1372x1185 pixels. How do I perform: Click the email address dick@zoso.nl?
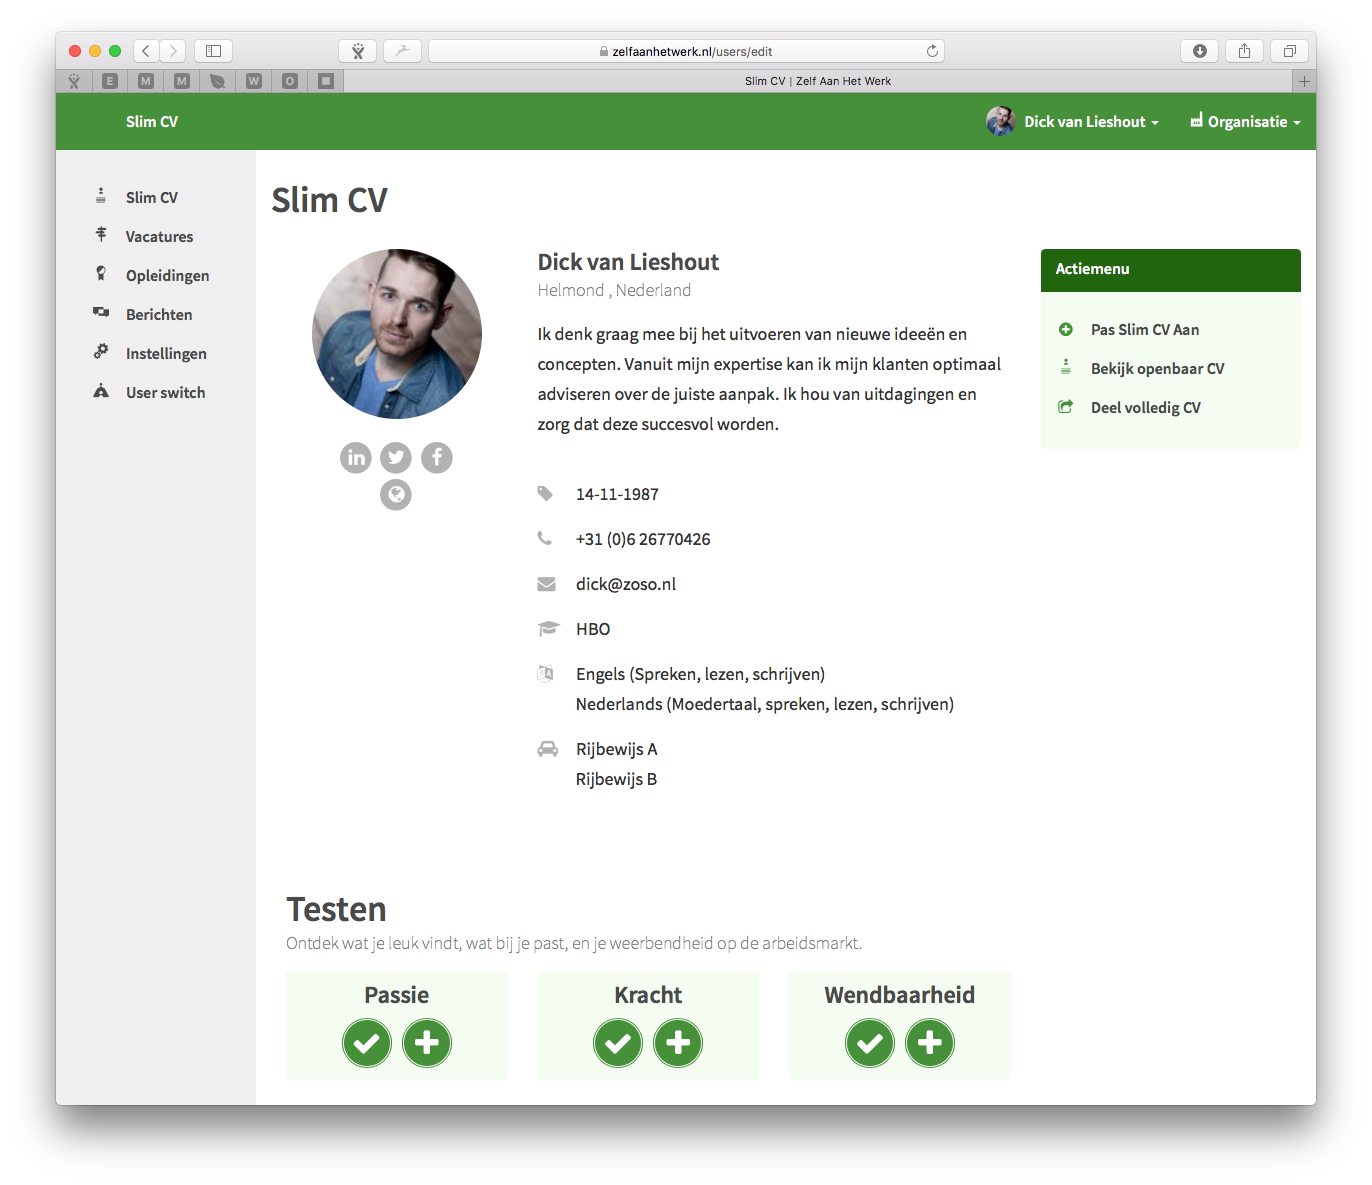click(626, 584)
